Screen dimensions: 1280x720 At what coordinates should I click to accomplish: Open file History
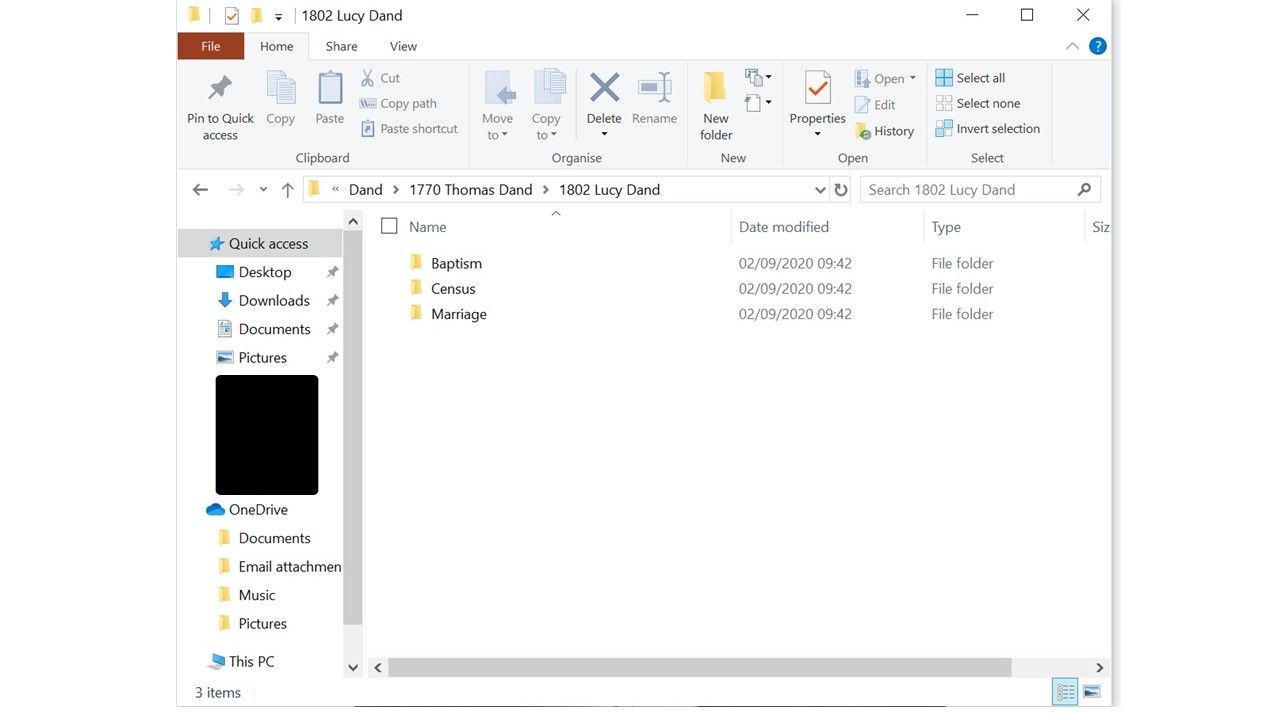[x=886, y=130]
